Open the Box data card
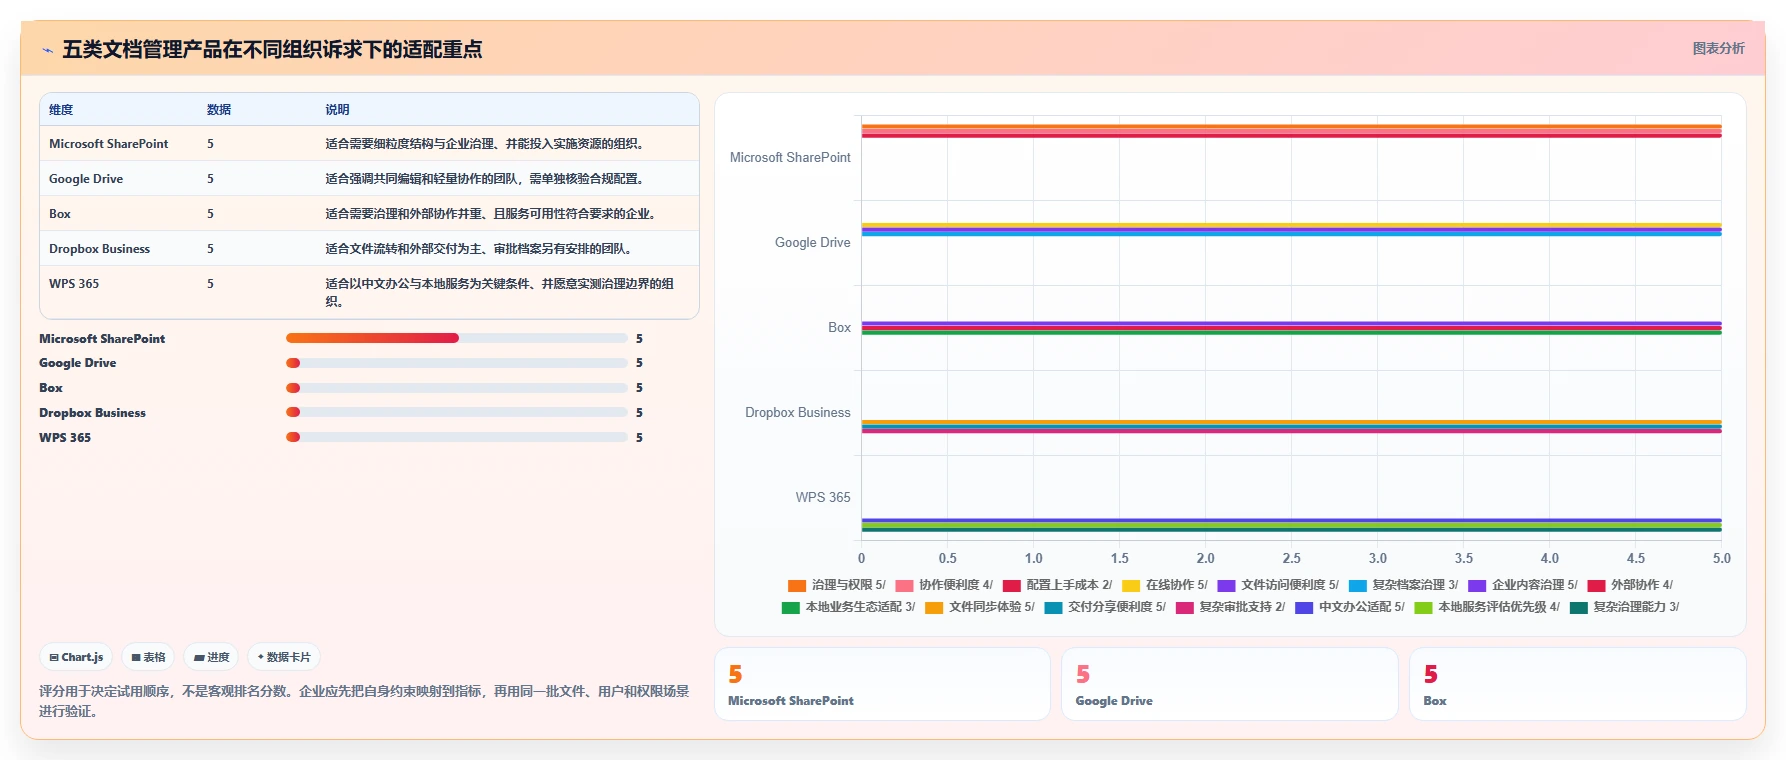The width and height of the screenshot is (1786, 760). click(x=1577, y=684)
